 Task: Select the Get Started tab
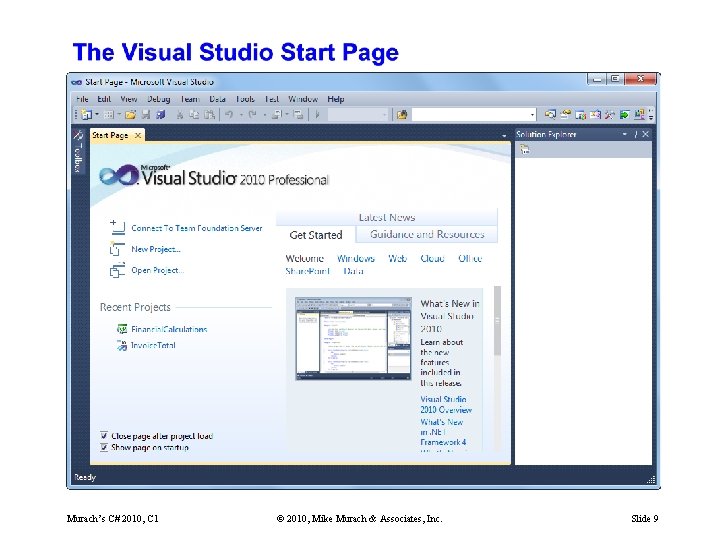click(x=315, y=235)
